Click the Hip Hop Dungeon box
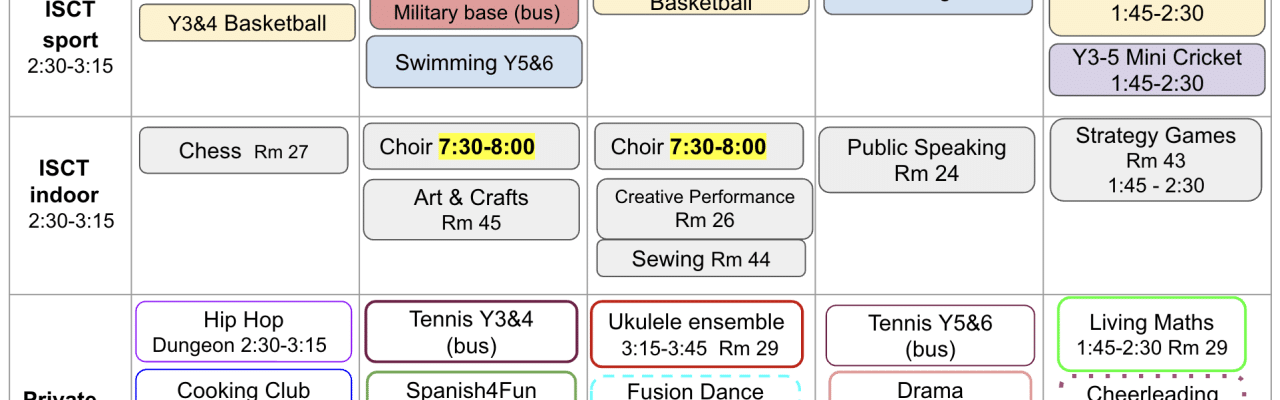1280x400 pixels. [x=244, y=332]
